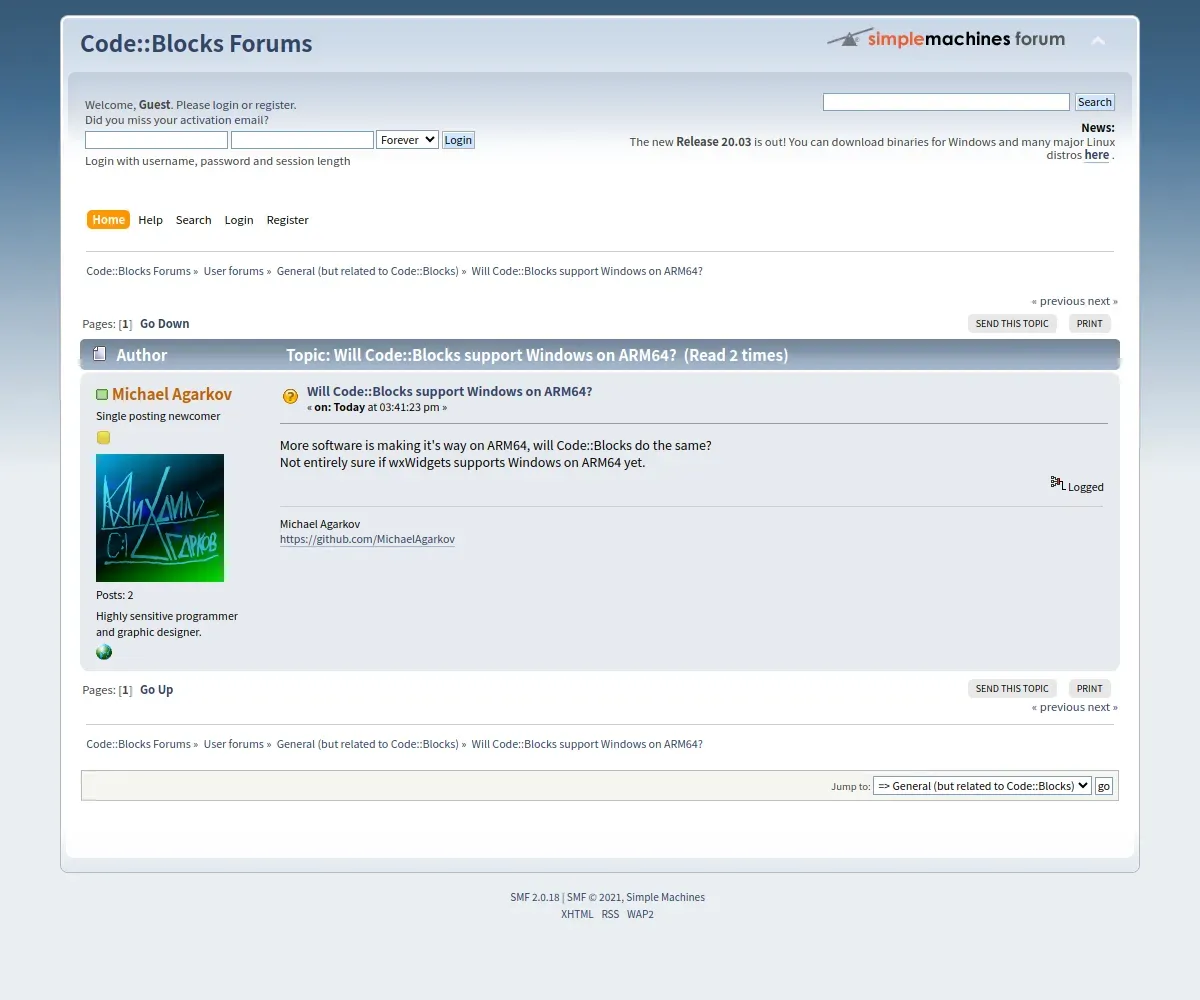Viewport: 1200px width, 1000px height.
Task: Open Michael Agarkov's avatar image
Action: [160, 518]
